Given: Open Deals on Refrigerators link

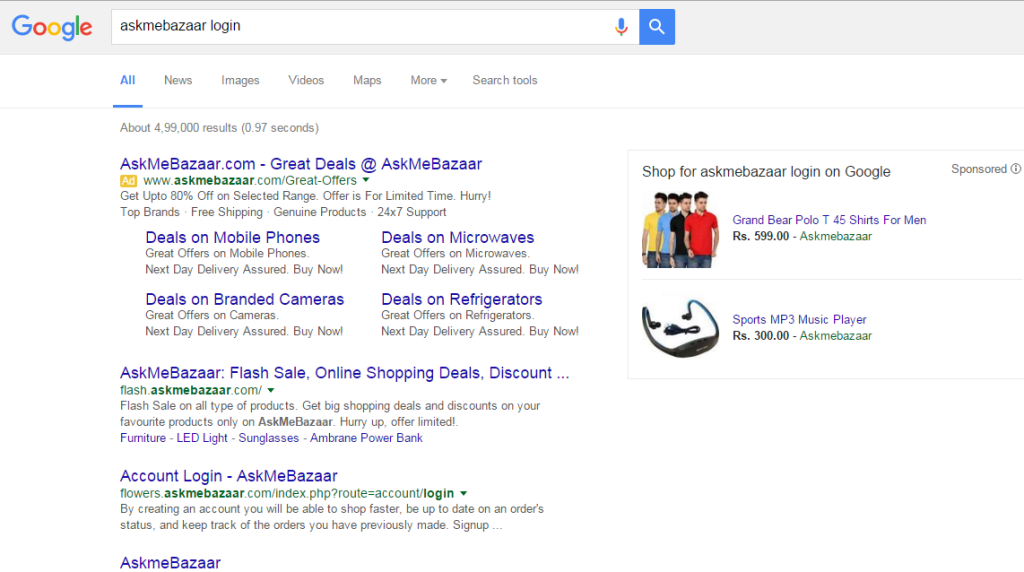Looking at the screenshot, I should click(462, 299).
